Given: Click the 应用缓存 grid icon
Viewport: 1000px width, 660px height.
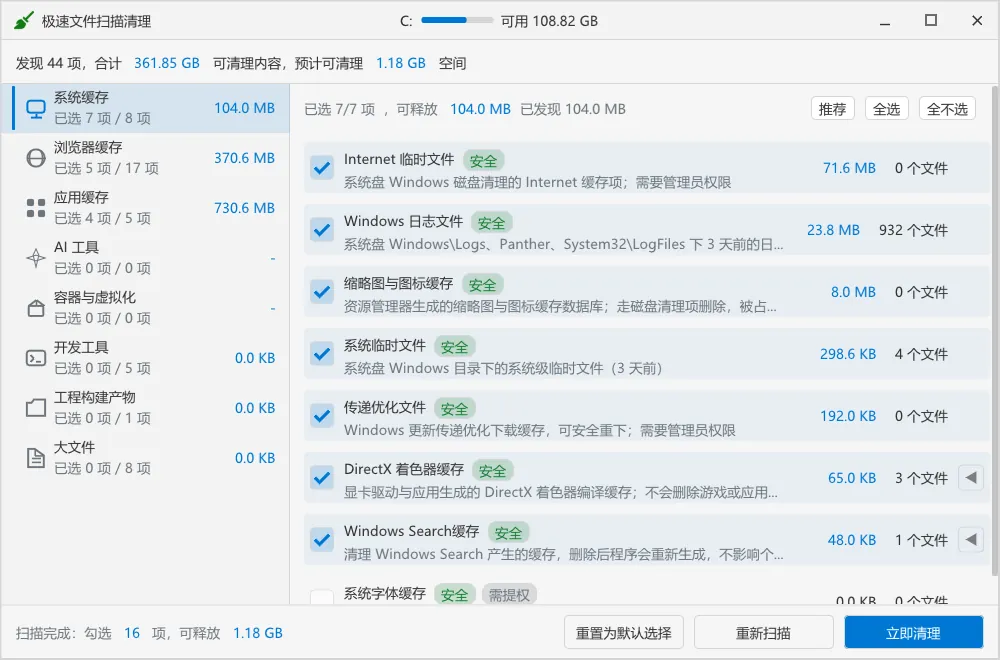Looking at the screenshot, I should [36, 208].
